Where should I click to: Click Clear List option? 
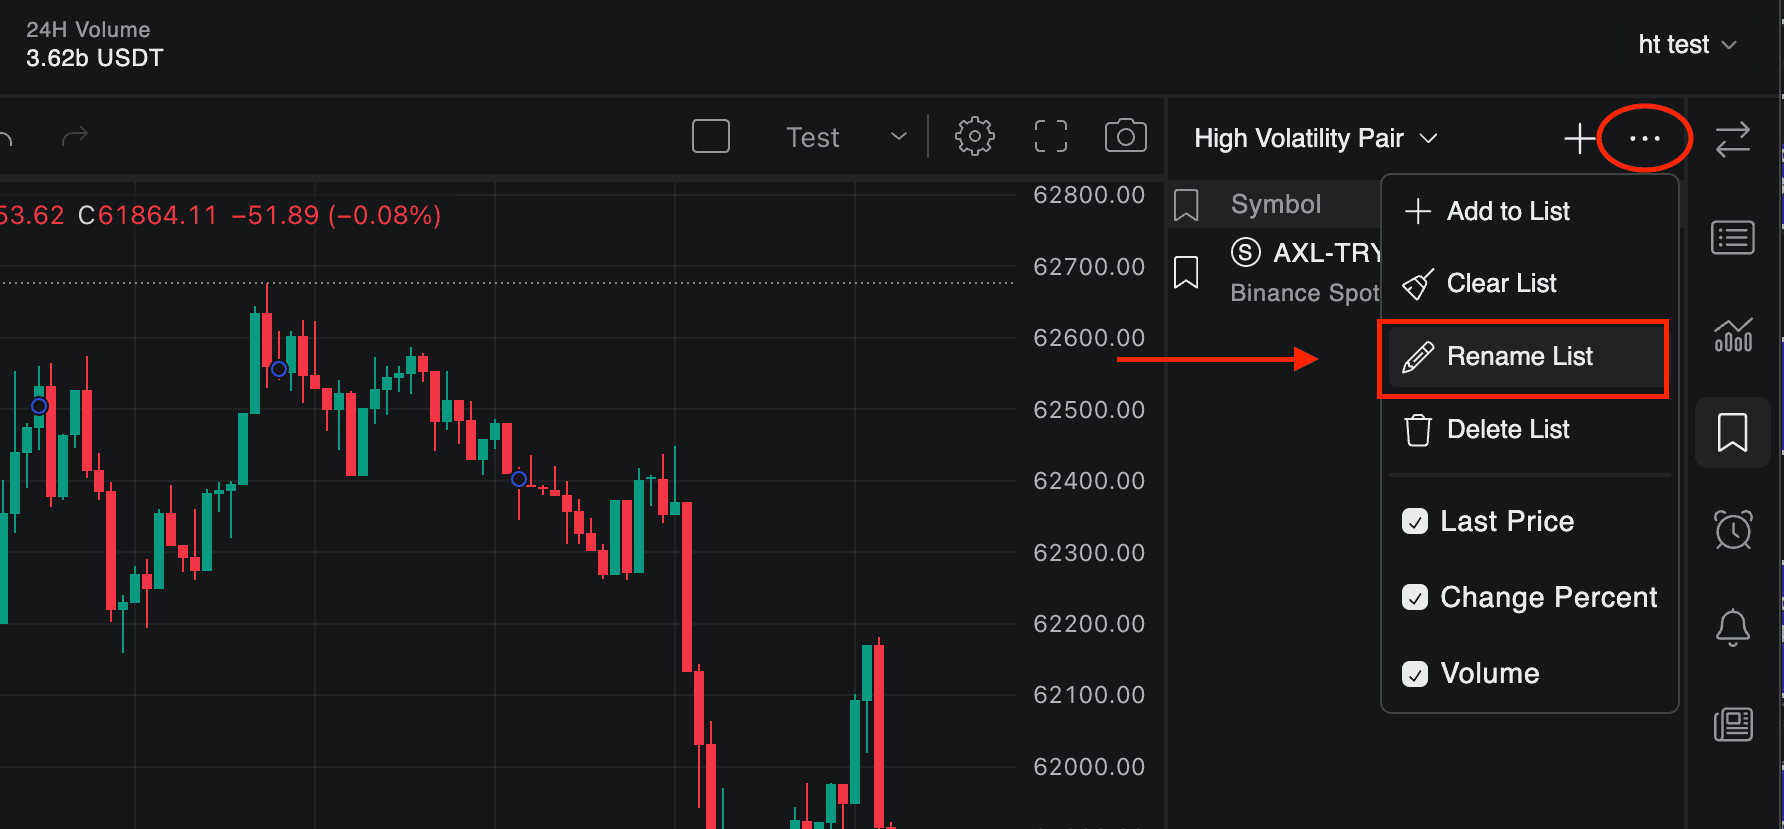[1500, 284]
